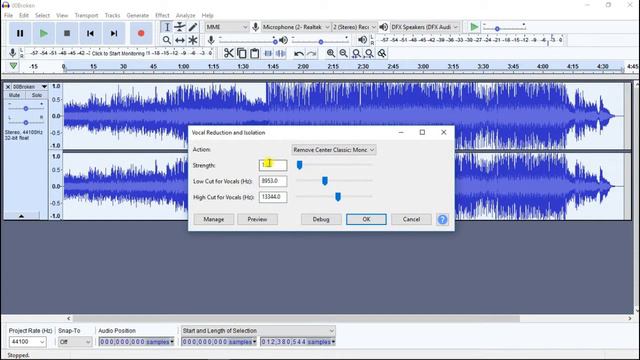This screenshot has height=360, width=640.
Task: Confirm the effect with OK button
Action: [366, 220]
